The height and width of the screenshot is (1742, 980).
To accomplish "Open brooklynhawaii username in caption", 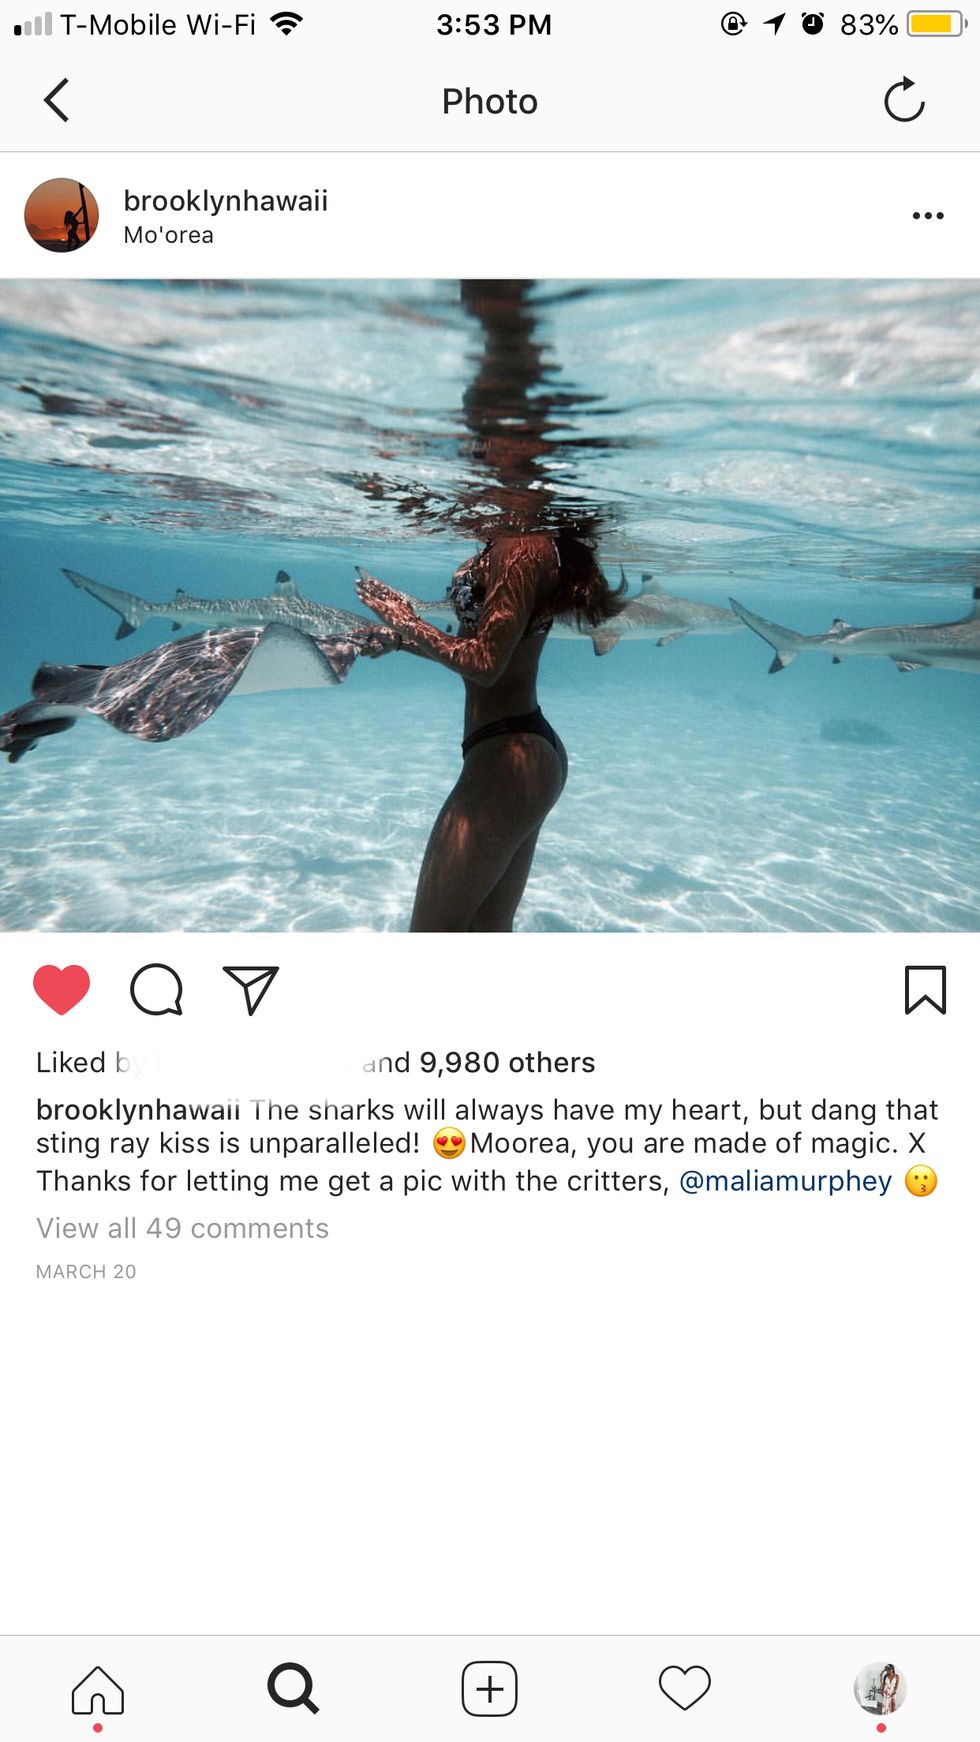I will (x=138, y=1110).
